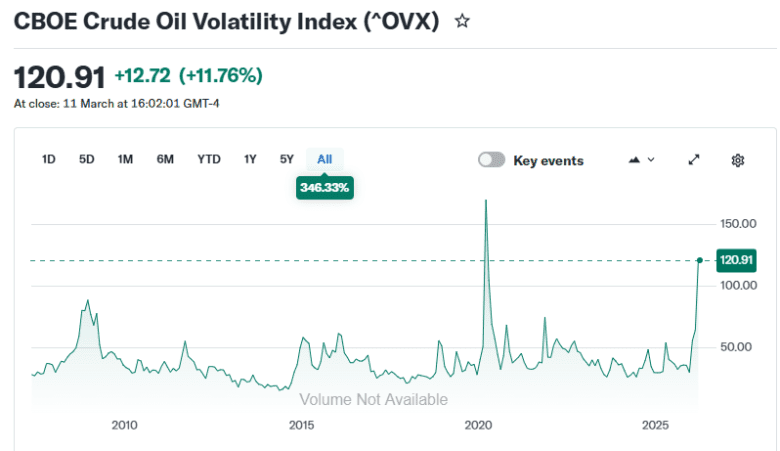Image resolution: width=780 pixels, height=451 pixels.
Task: Expand chart to full screen
Action: coord(694,160)
